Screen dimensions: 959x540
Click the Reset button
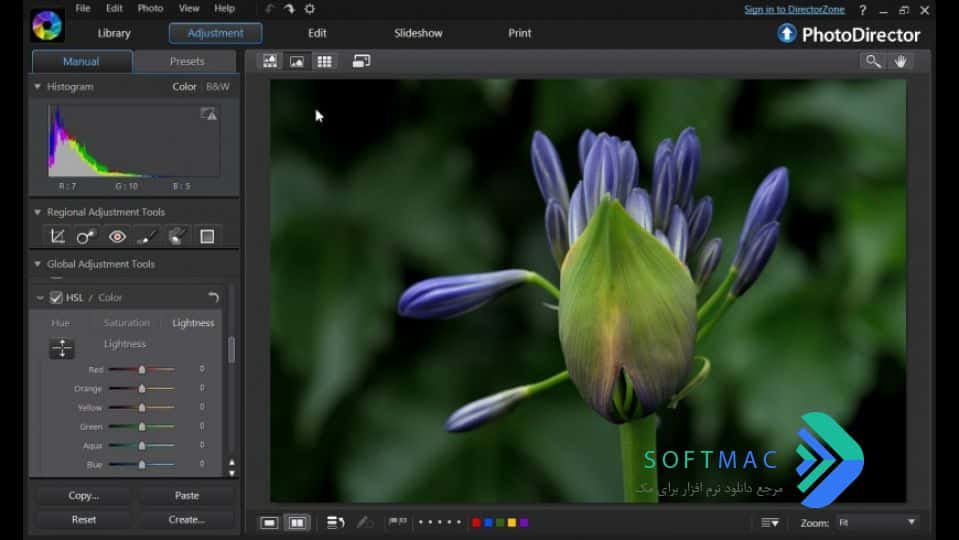pos(84,519)
